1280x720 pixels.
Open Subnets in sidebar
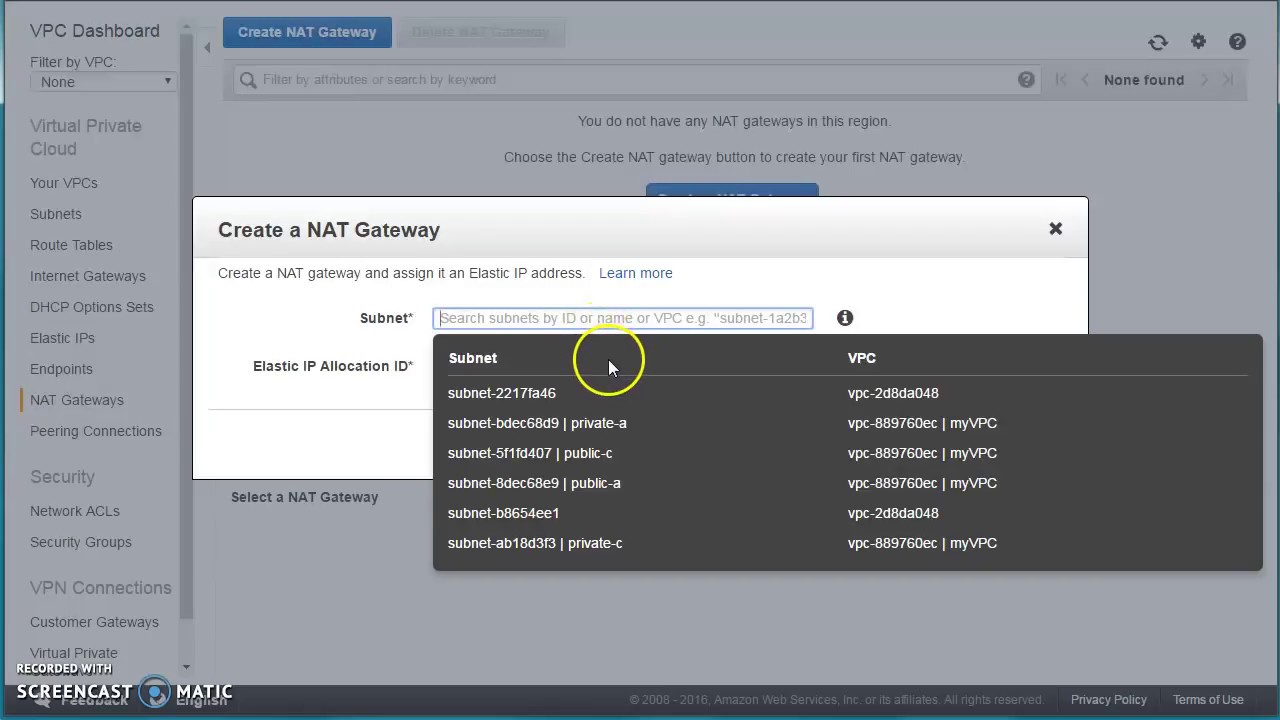[x=56, y=214]
